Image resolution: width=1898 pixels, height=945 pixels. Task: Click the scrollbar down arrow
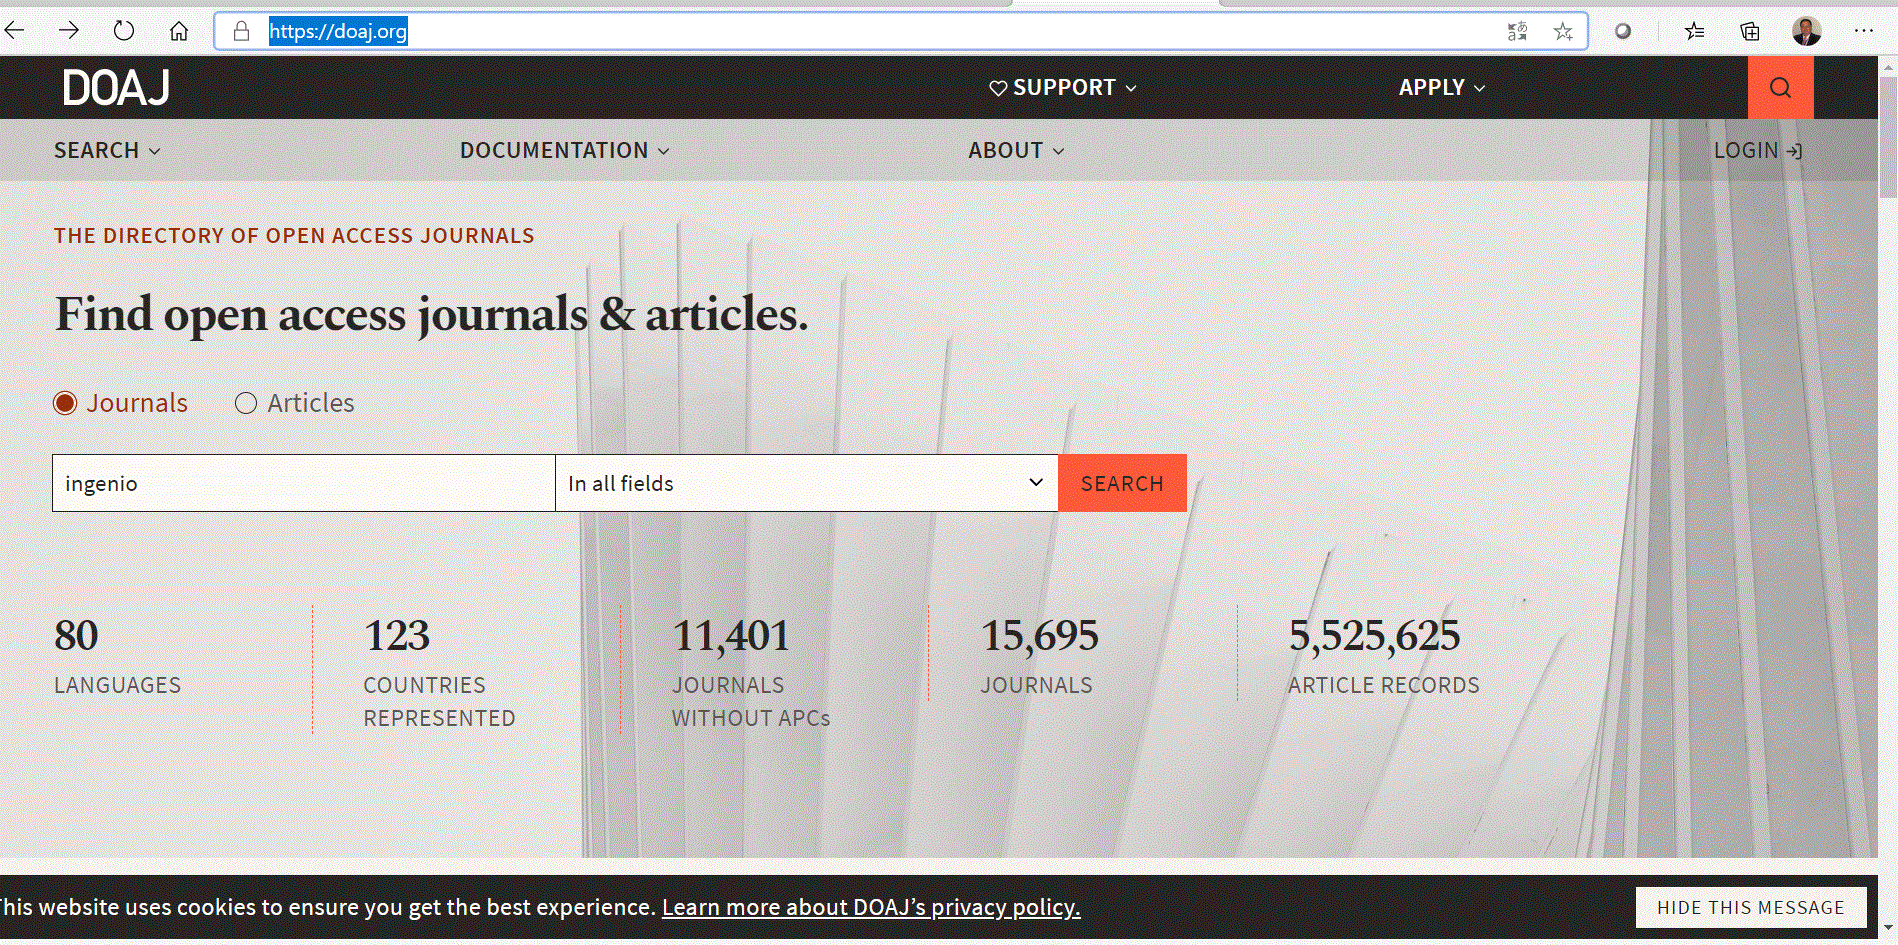tap(1888, 930)
